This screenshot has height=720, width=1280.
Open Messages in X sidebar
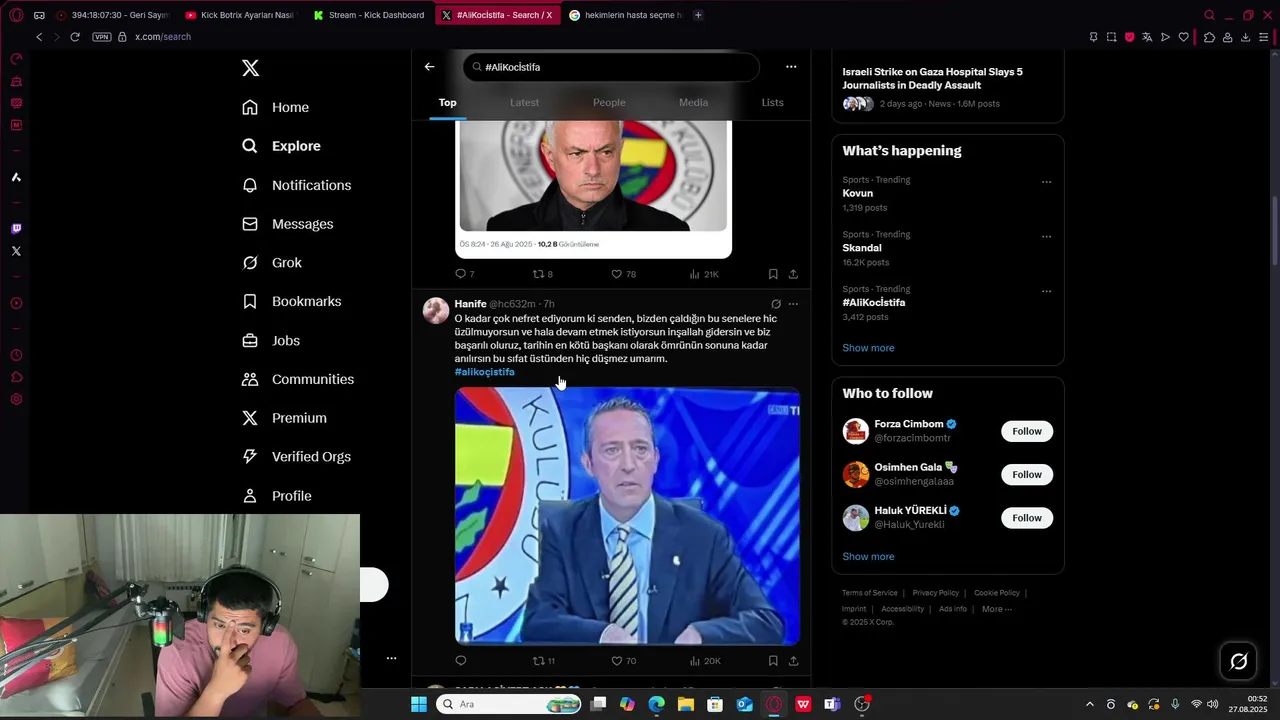(288, 224)
